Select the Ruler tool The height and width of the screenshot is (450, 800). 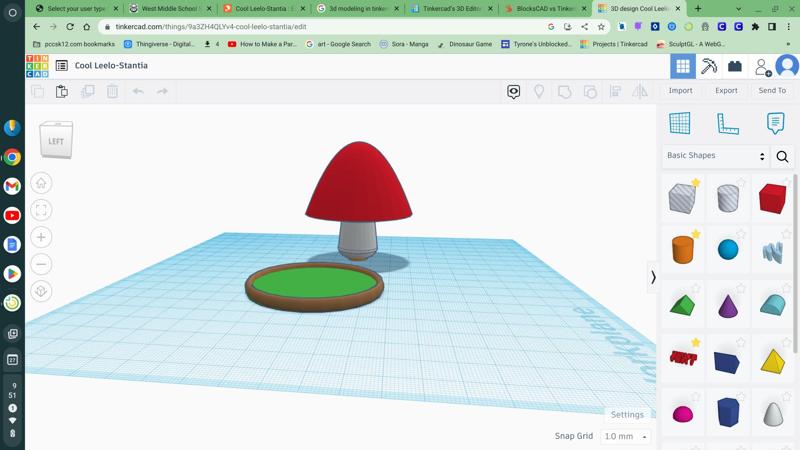point(728,123)
